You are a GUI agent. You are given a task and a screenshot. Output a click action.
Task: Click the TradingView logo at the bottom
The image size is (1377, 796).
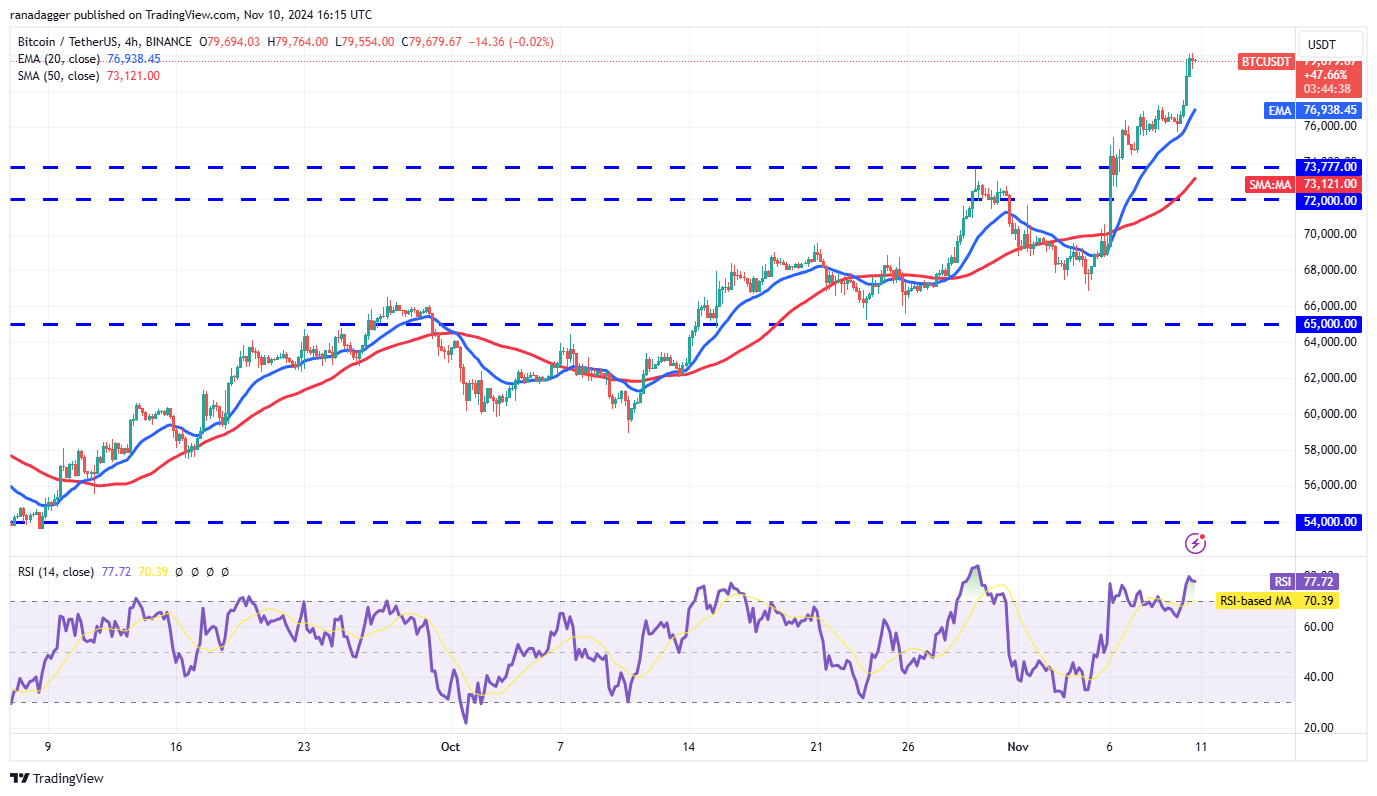click(x=57, y=778)
